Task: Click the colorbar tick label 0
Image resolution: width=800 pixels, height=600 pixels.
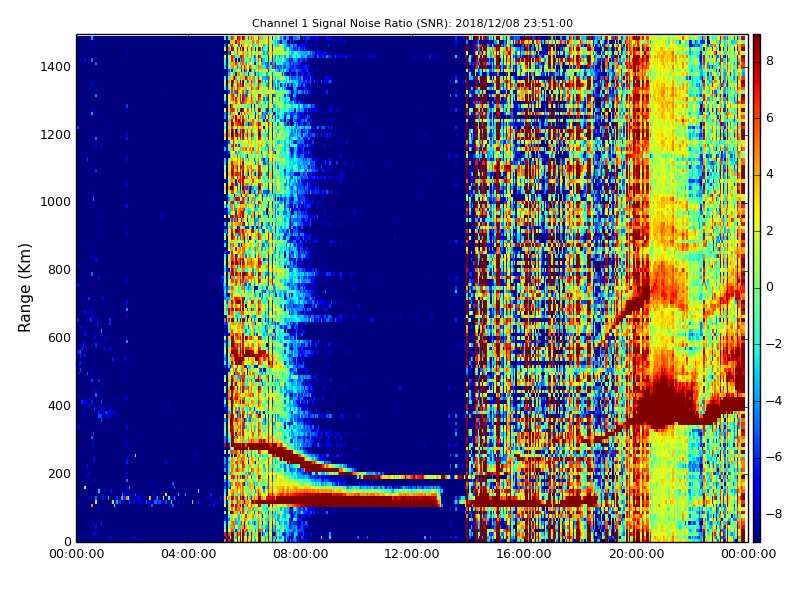Action: pyautogui.click(x=770, y=287)
